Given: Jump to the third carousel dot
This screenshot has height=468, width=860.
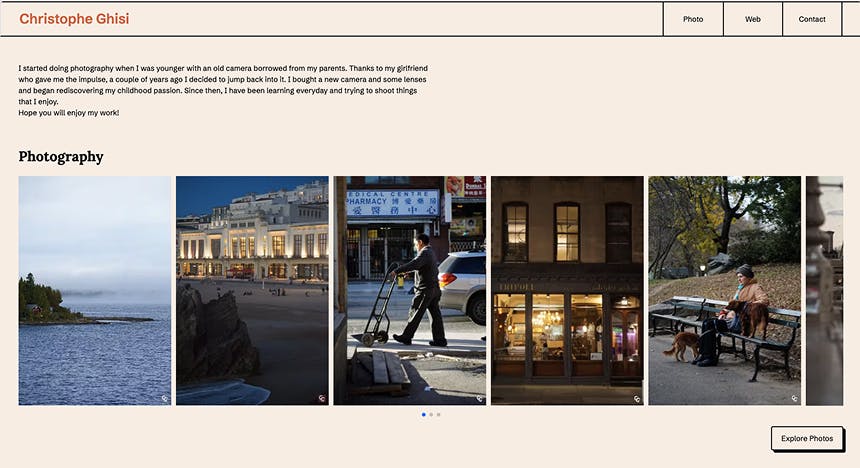Looking at the screenshot, I should click(438, 414).
